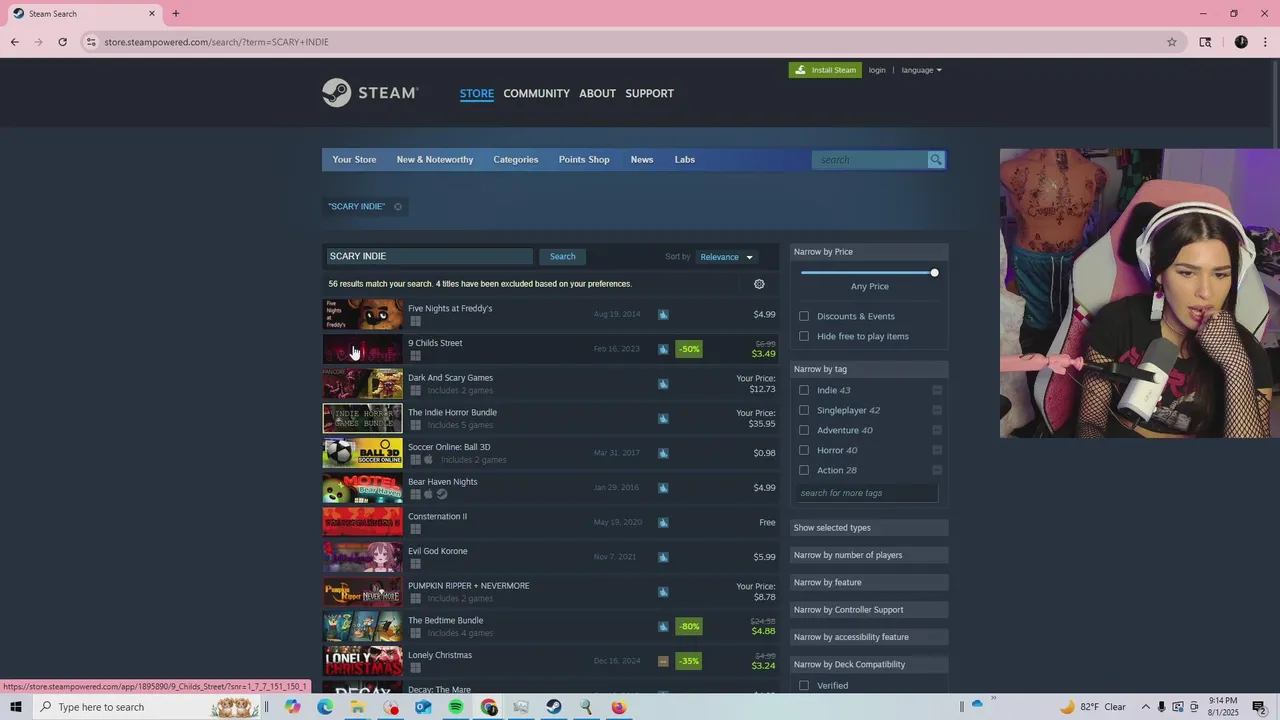
Task: Check the Action tag filter
Action: pos(804,470)
